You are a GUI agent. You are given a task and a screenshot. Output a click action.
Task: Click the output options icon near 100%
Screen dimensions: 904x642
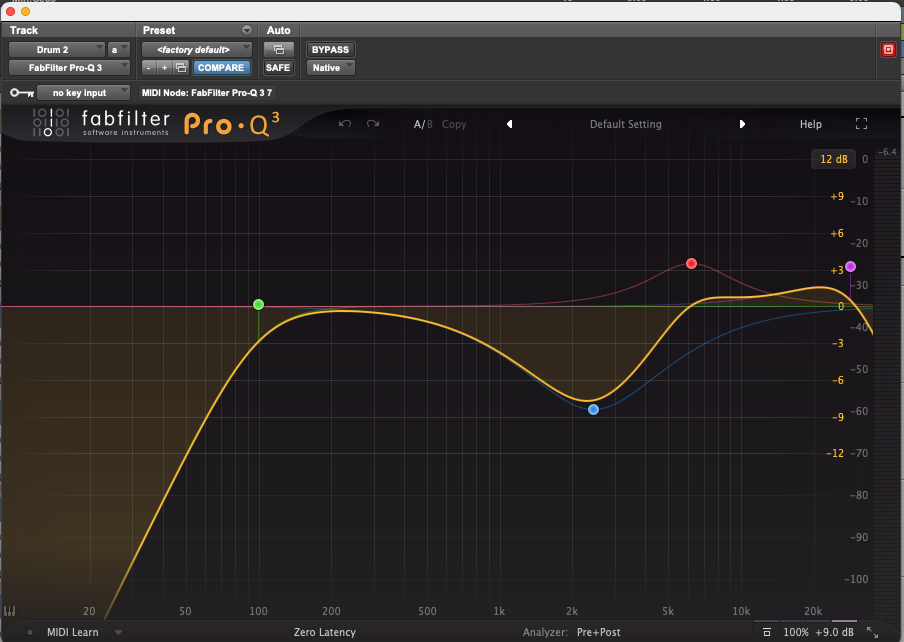tap(767, 632)
